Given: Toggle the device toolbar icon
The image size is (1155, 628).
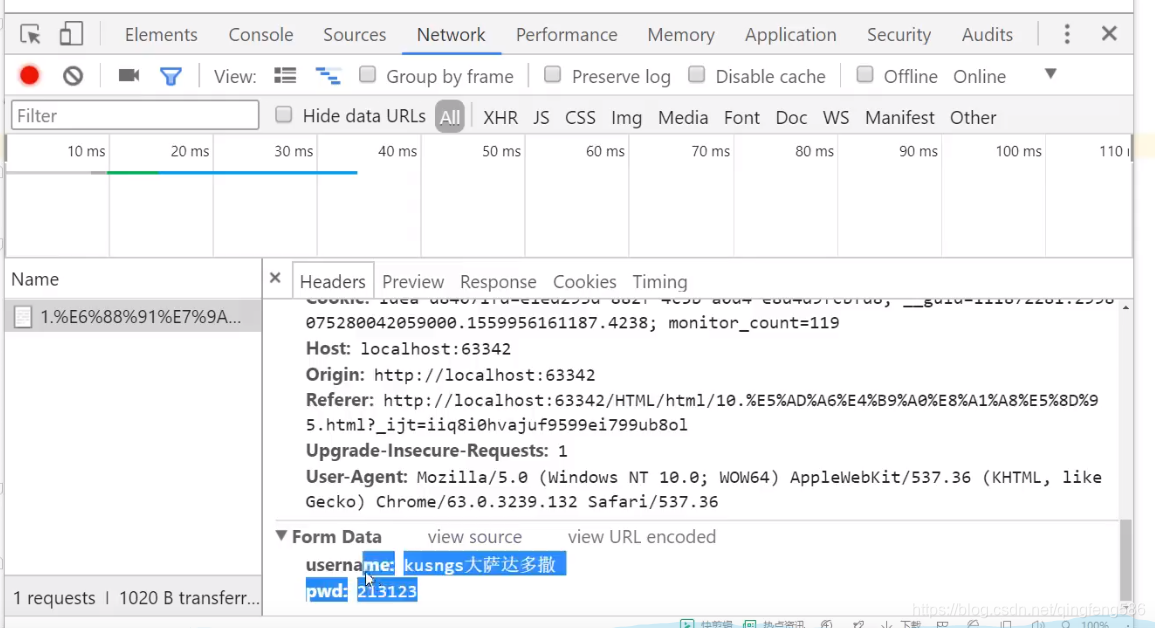Looking at the screenshot, I should 71,34.
